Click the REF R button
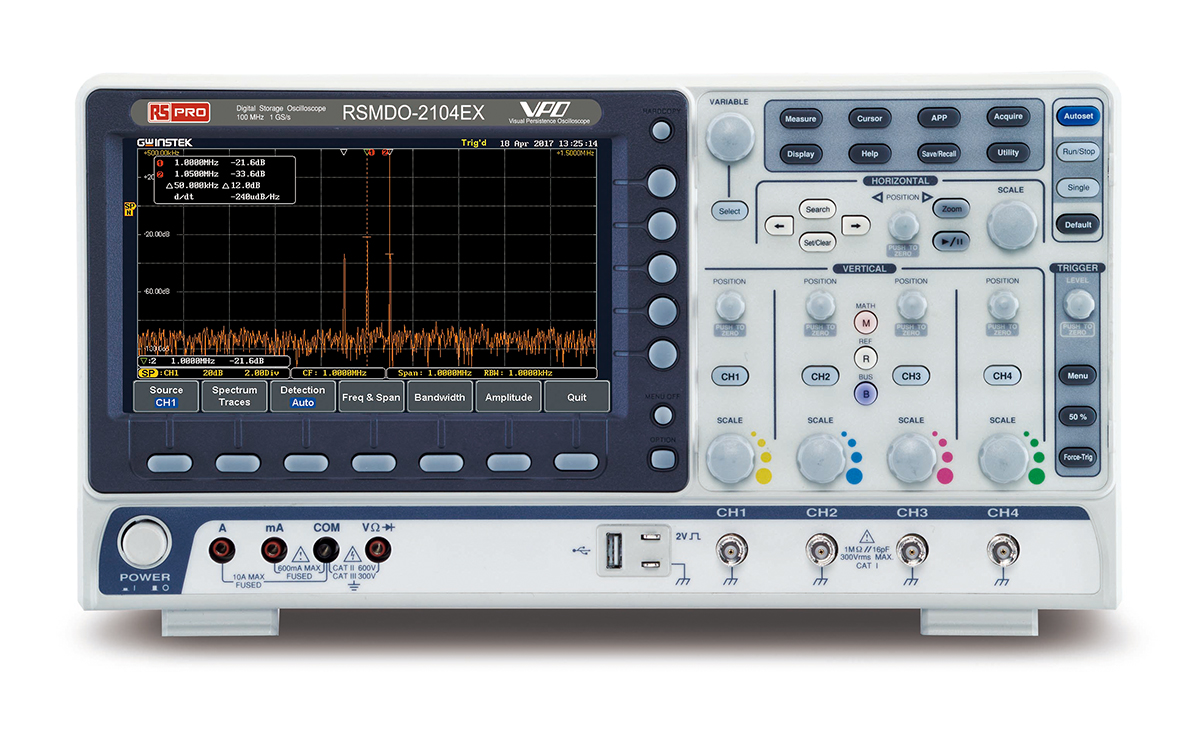Viewport: 1200px width, 733px height. [865, 357]
